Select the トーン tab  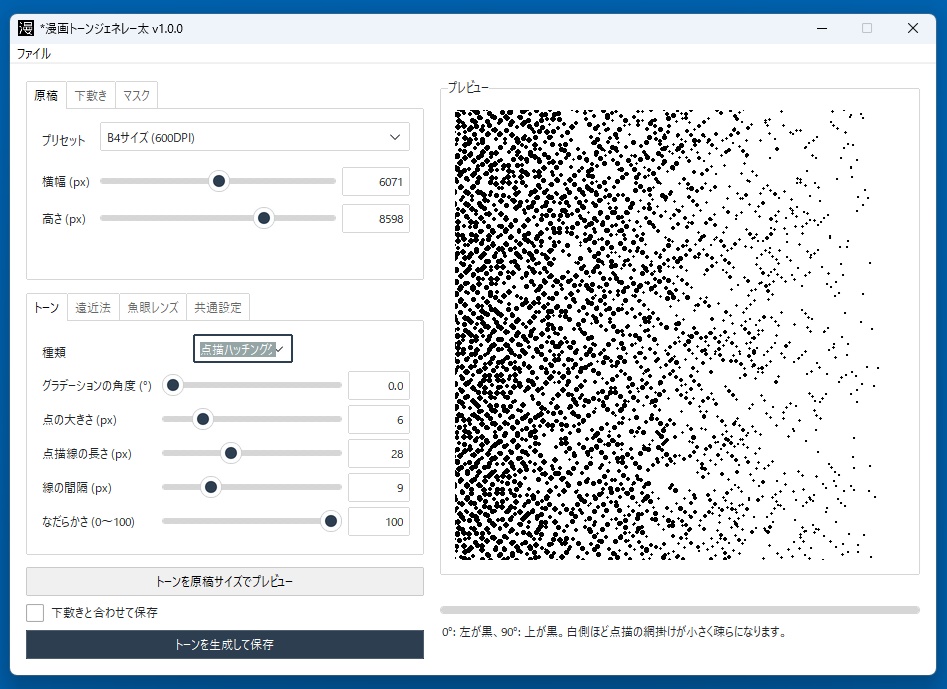[x=47, y=307]
